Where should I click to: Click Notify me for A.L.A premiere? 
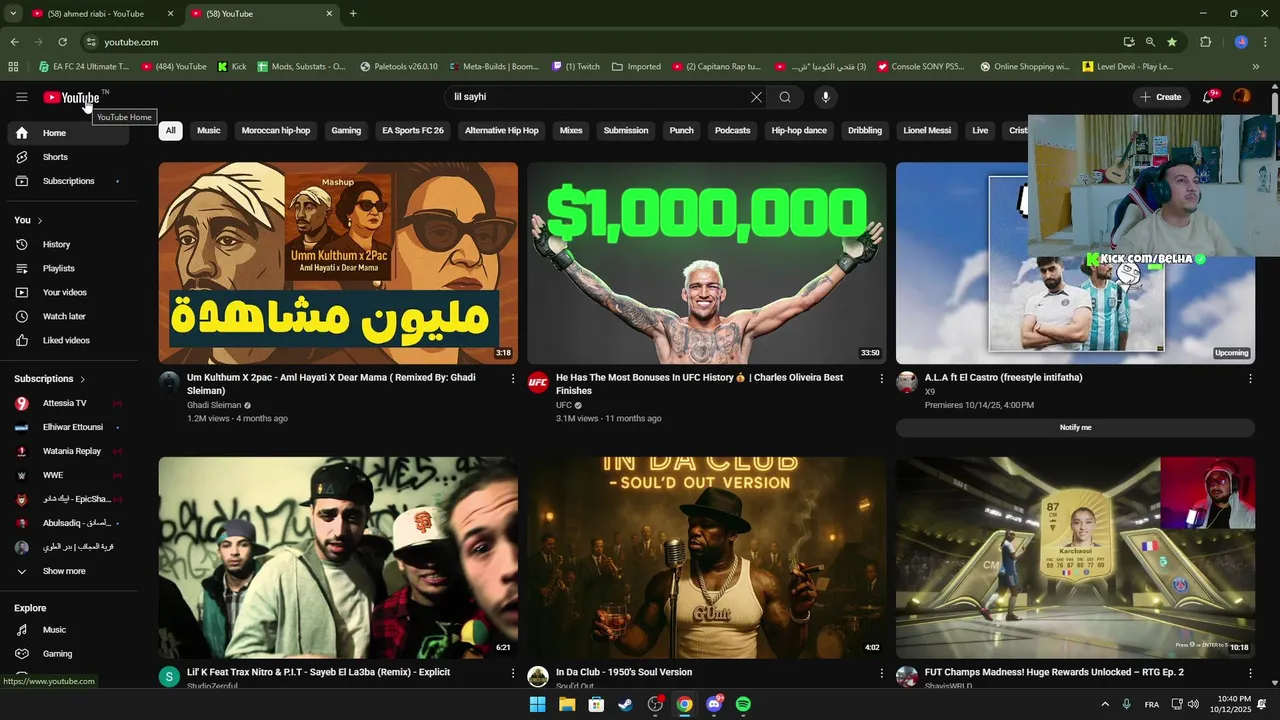coord(1075,427)
